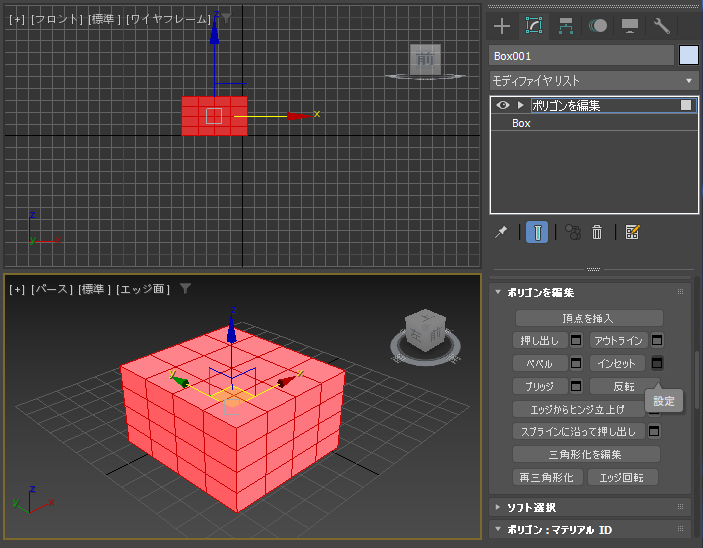Viewport: 703px width, 548px height.
Task: Click the 前 ViewCube in front viewport
Action: pos(425,59)
